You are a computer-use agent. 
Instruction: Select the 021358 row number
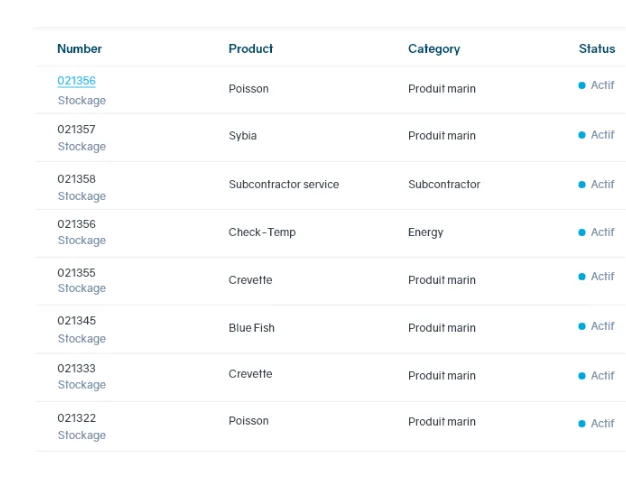pos(76,178)
